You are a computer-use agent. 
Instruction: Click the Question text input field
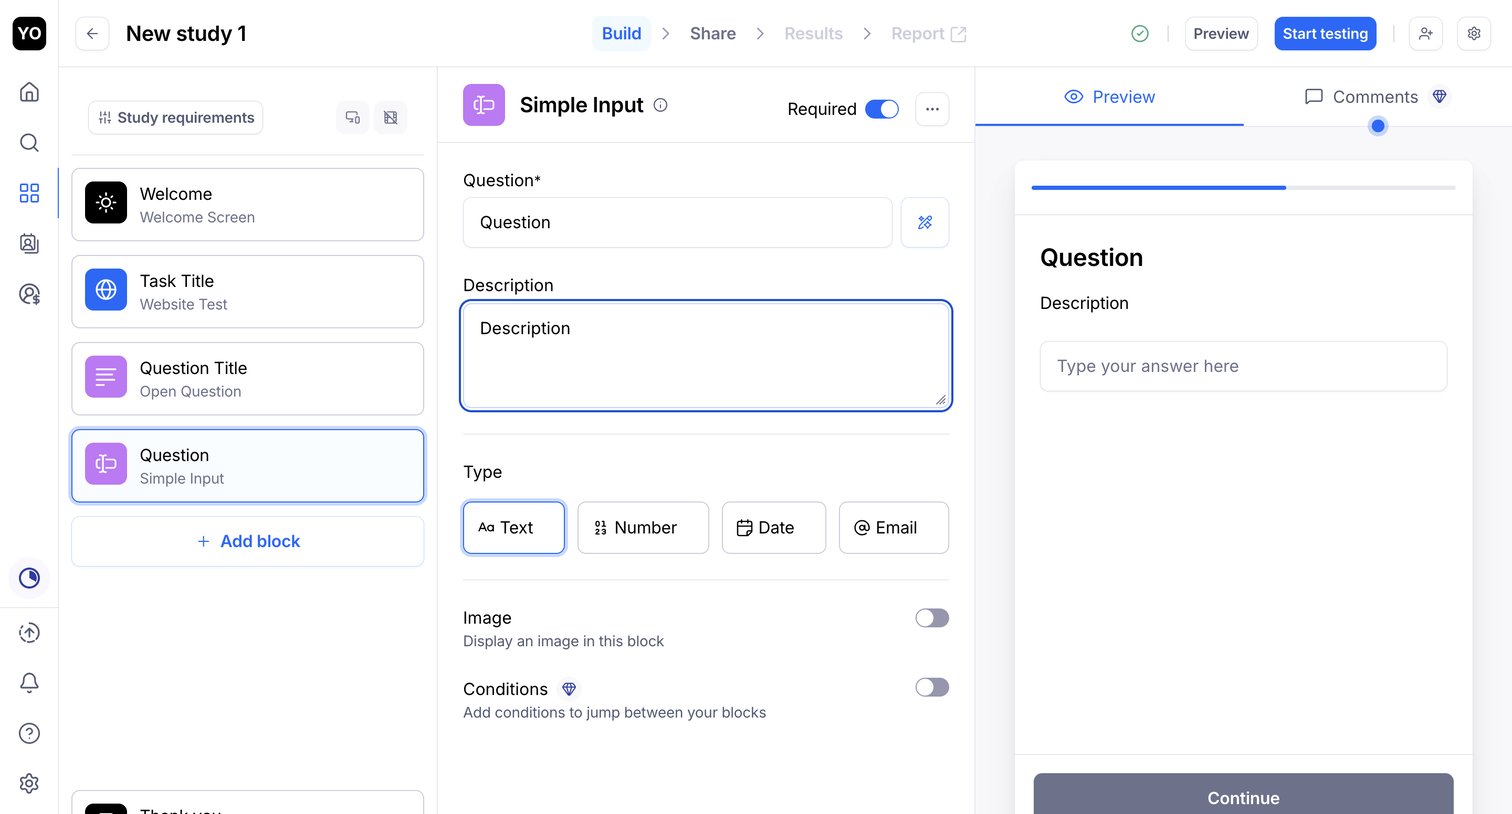pyautogui.click(x=677, y=222)
